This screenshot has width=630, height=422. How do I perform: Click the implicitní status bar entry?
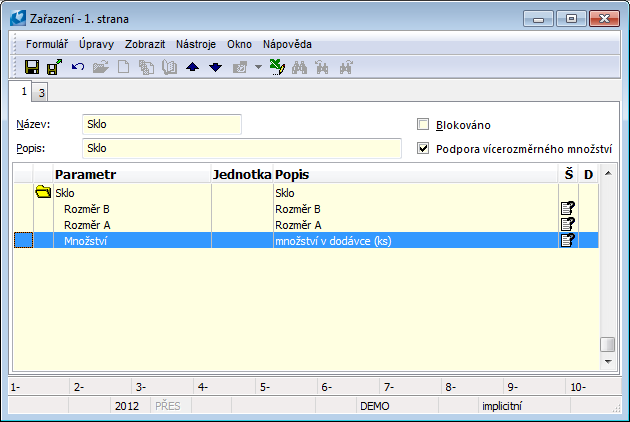tap(524, 406)
